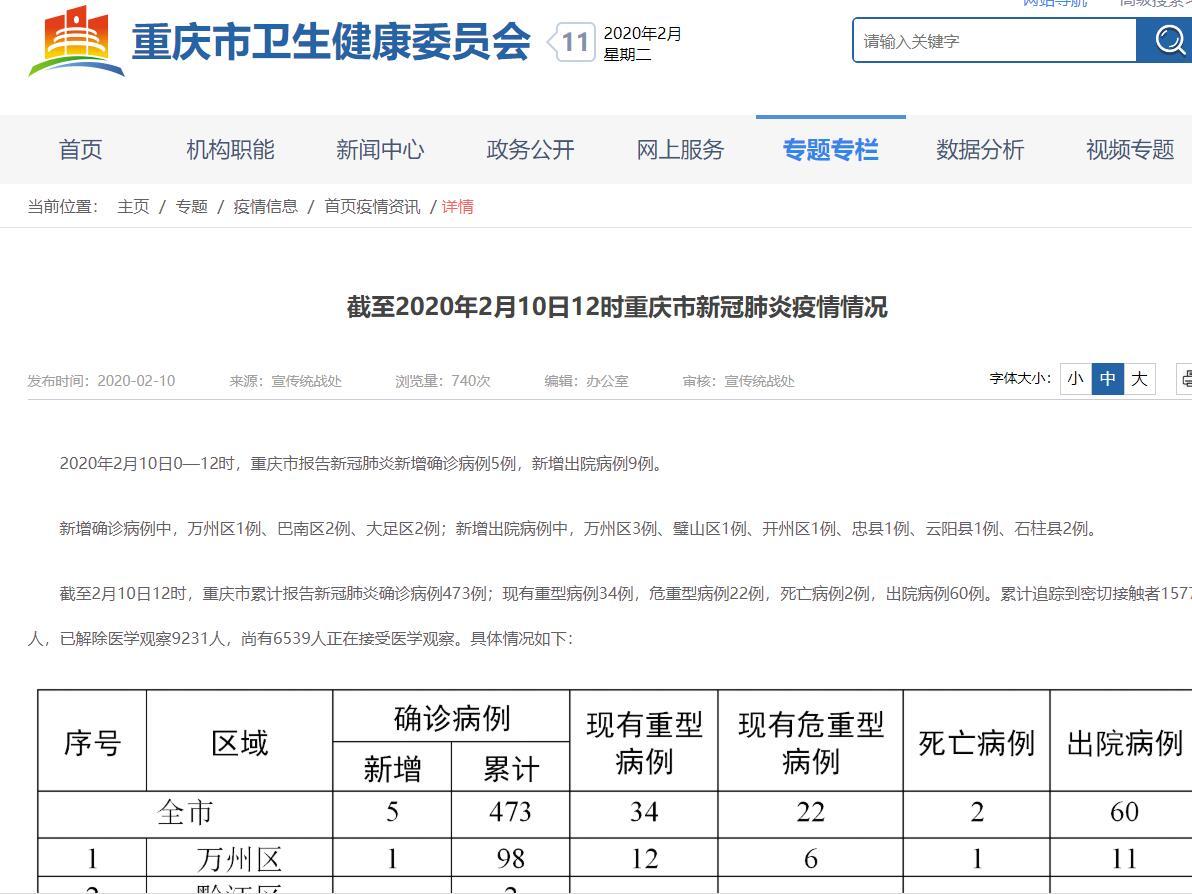Click the 新增 sub-column header
Screen dimensions: 1192x894
pyautogui.click(x=392, y=768)
